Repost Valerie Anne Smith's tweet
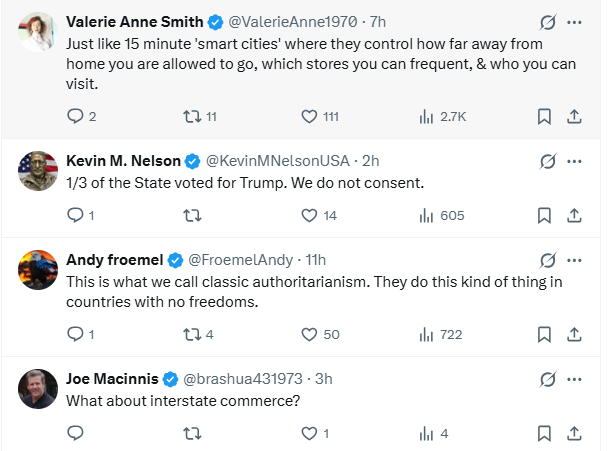 click(194, 116)
